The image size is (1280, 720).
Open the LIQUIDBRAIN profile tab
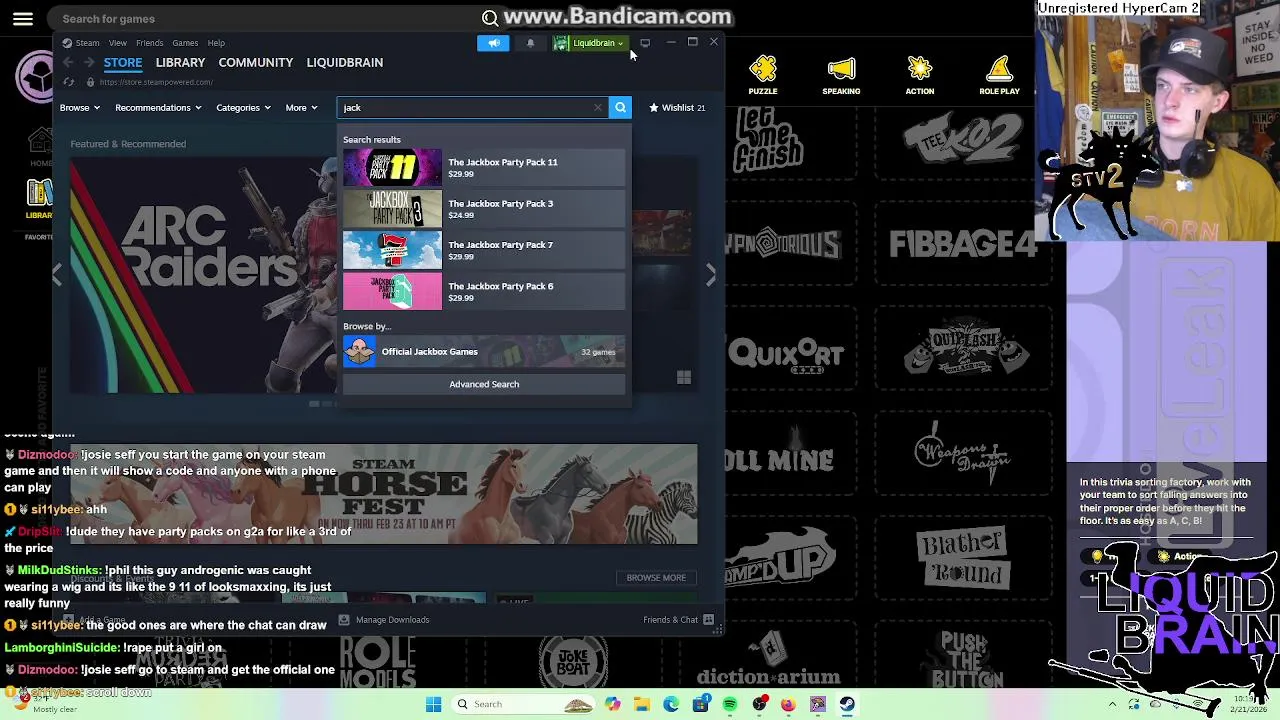tap(344, 62)
